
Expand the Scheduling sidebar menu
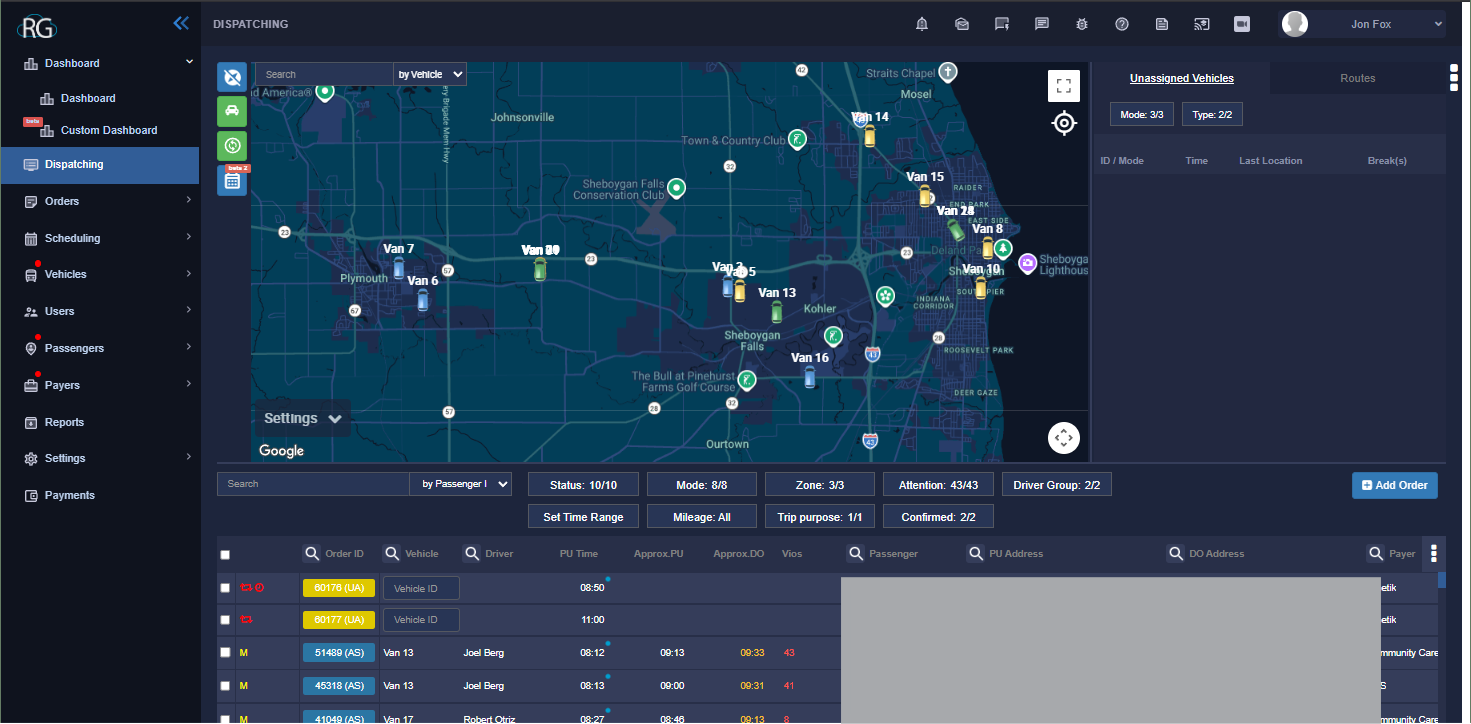click(x=100, y=238)
